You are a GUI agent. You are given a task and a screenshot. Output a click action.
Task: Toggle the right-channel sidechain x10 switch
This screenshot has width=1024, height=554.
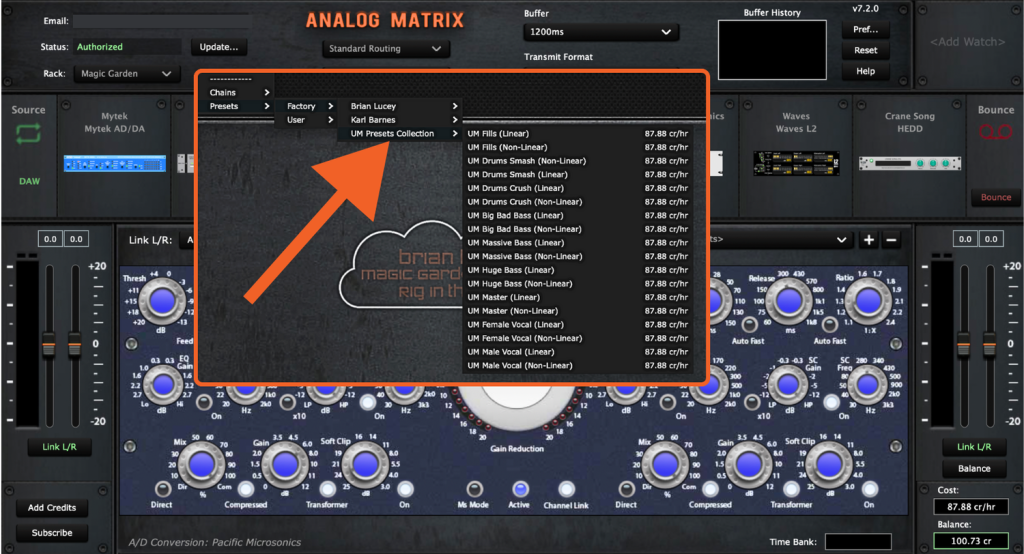[751, 402]
